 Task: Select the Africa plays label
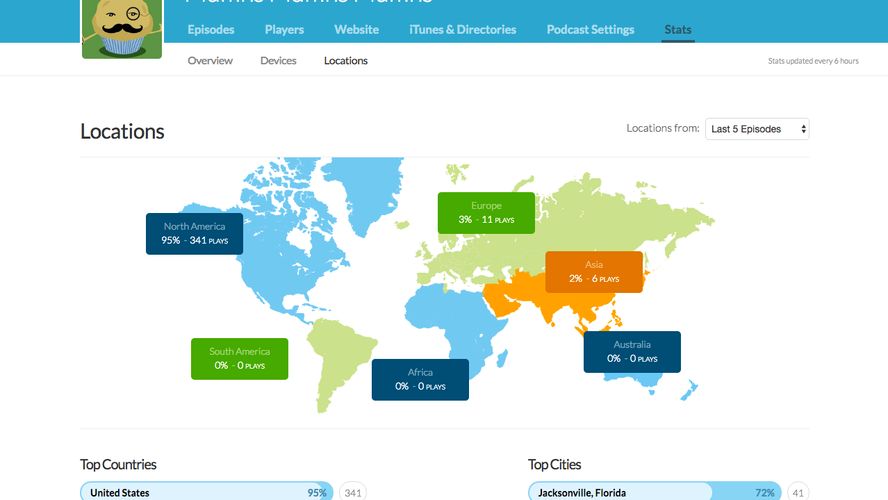[420, 379]
